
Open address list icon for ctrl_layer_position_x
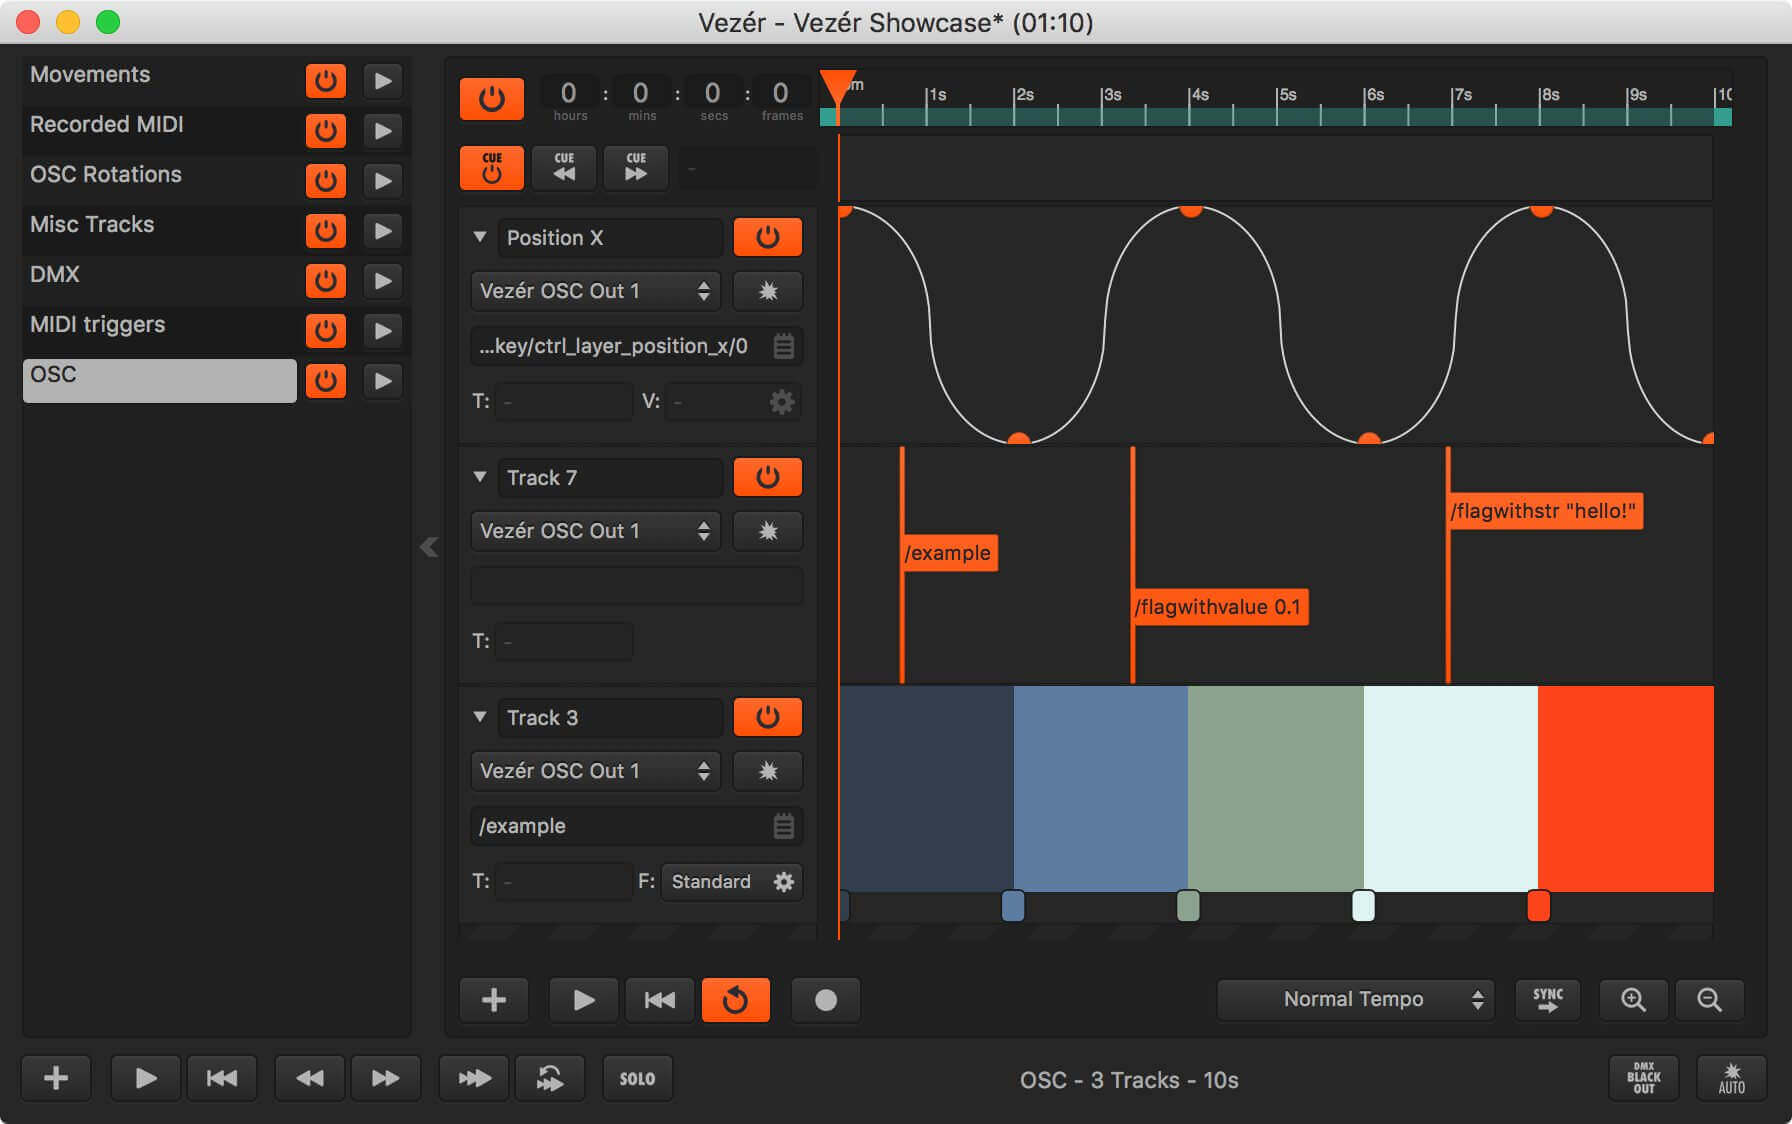784,346
